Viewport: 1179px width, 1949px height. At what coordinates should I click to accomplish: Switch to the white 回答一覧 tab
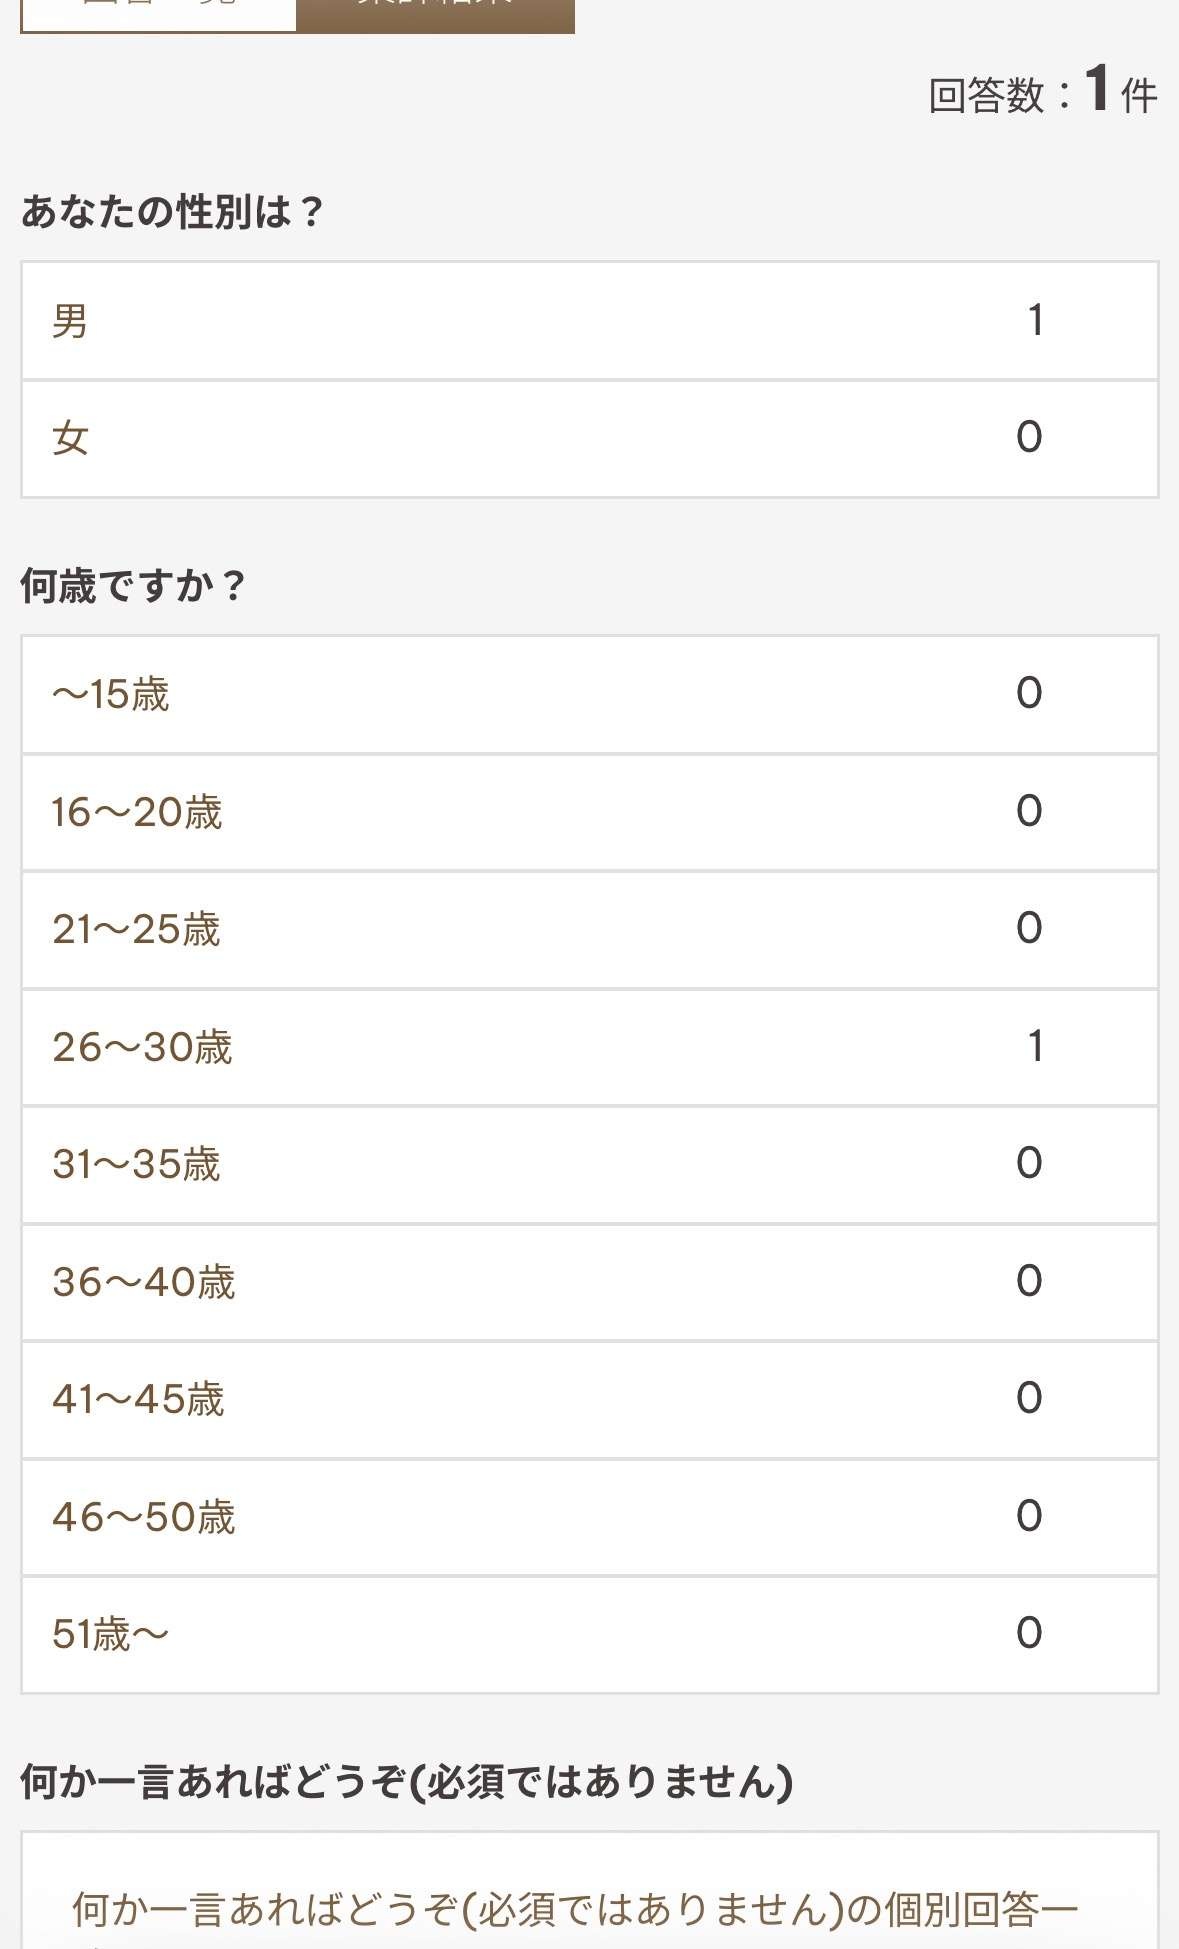(x=158, y=12)
